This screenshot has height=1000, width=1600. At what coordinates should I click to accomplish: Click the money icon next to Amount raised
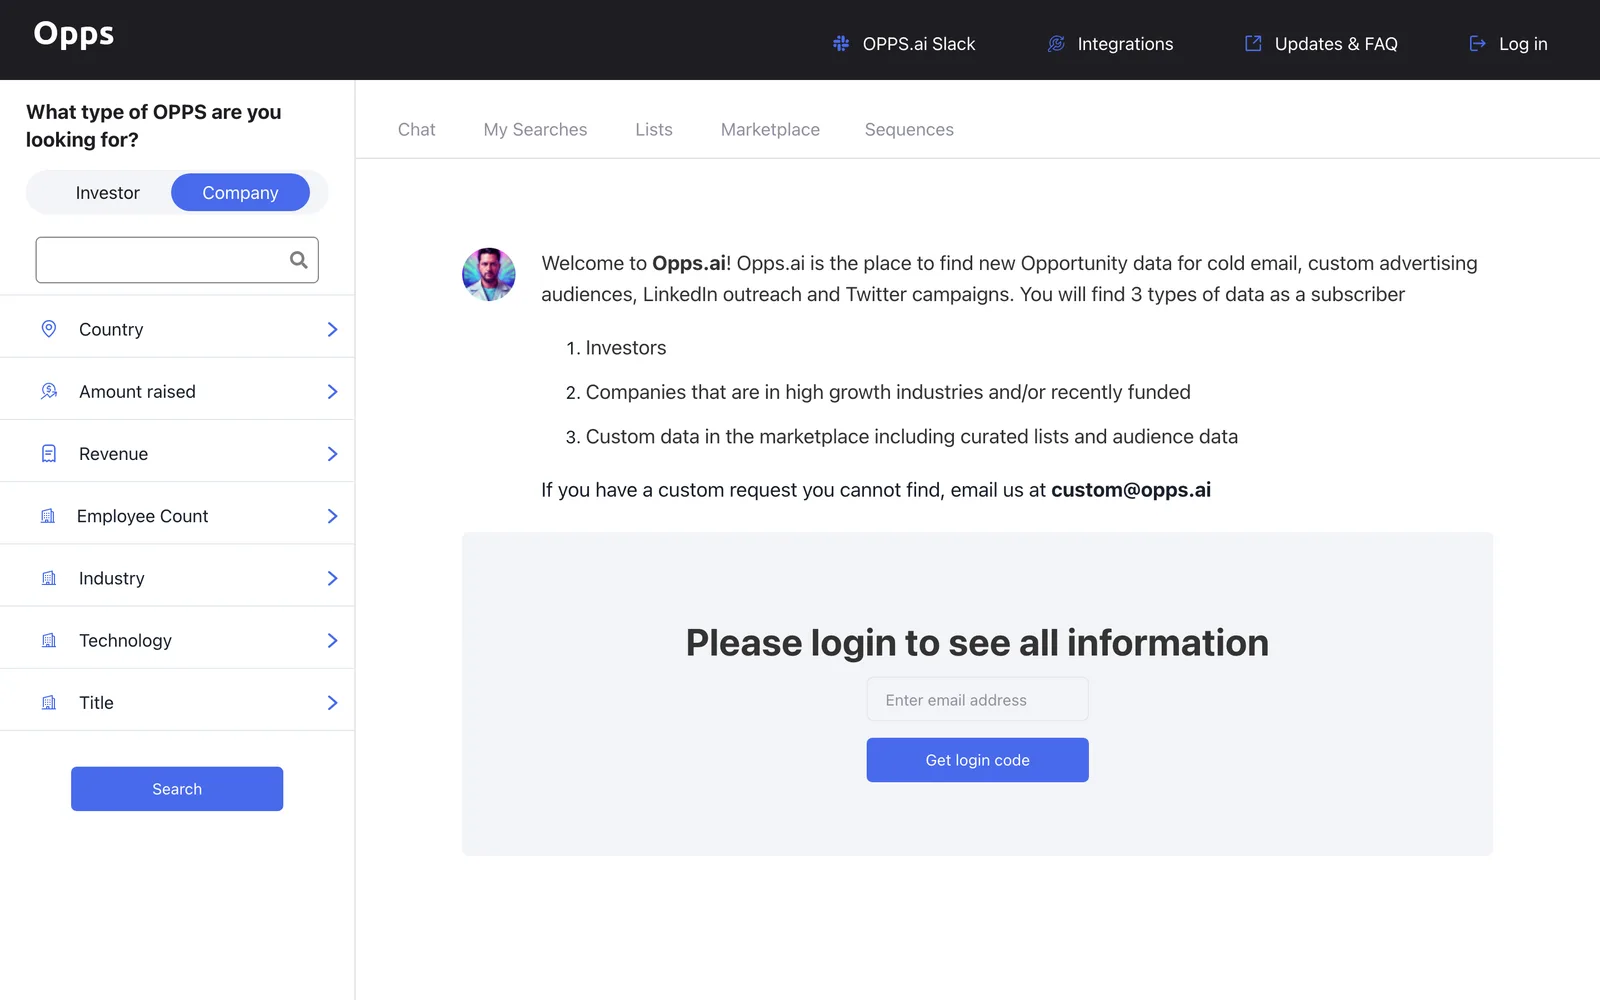tap(49, 391)
